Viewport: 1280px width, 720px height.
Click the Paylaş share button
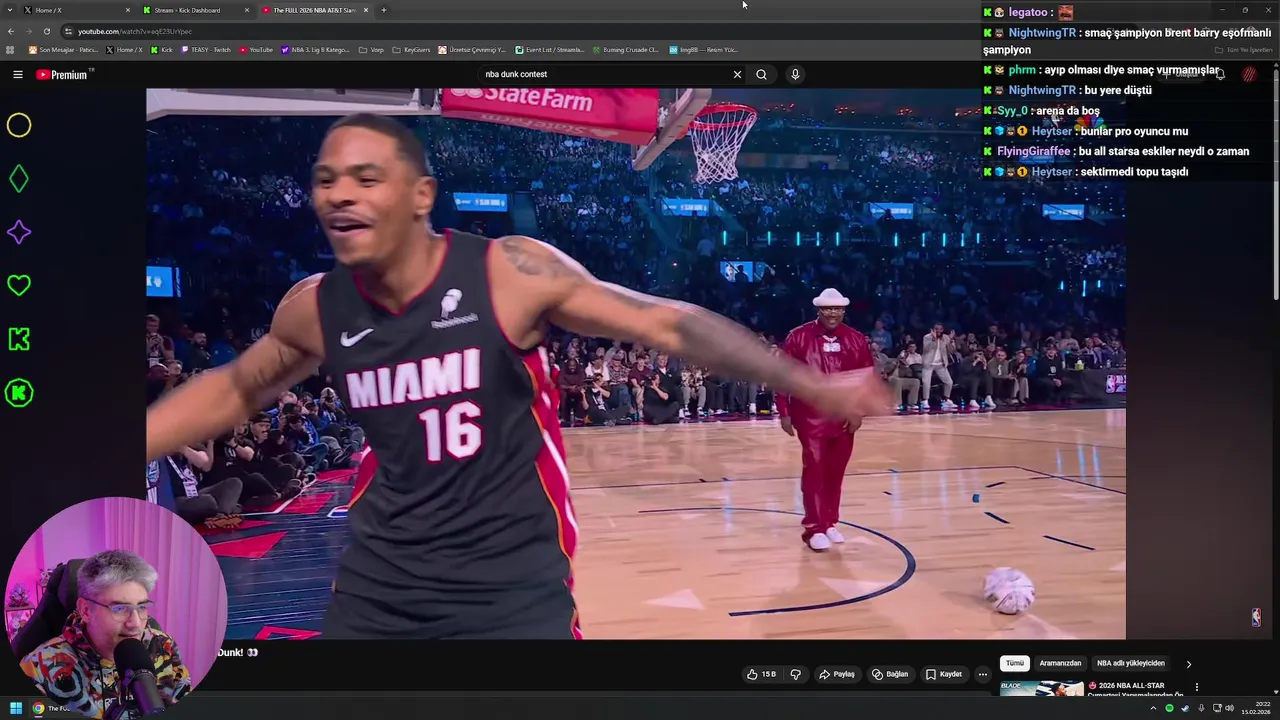point(837,674)
